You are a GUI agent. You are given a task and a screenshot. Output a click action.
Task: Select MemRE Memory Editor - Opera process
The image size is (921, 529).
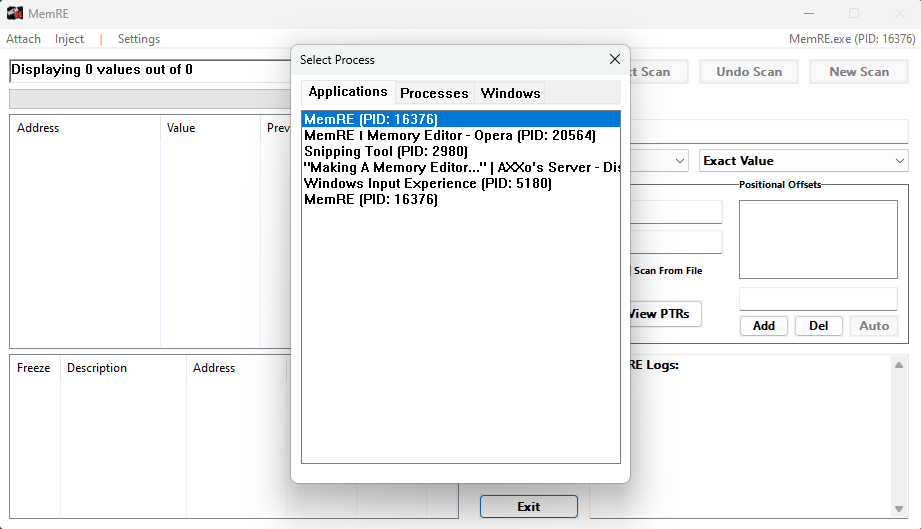pos(450,135)
